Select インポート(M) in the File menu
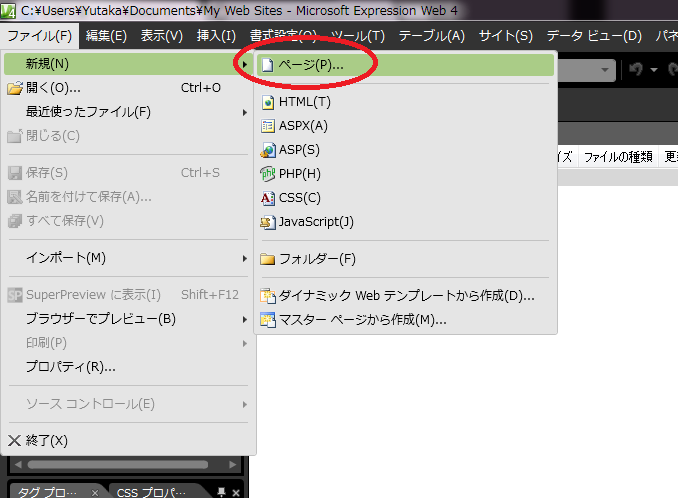Image resolution: width=678 pixels, height=498 pixels. click(128, 259)
